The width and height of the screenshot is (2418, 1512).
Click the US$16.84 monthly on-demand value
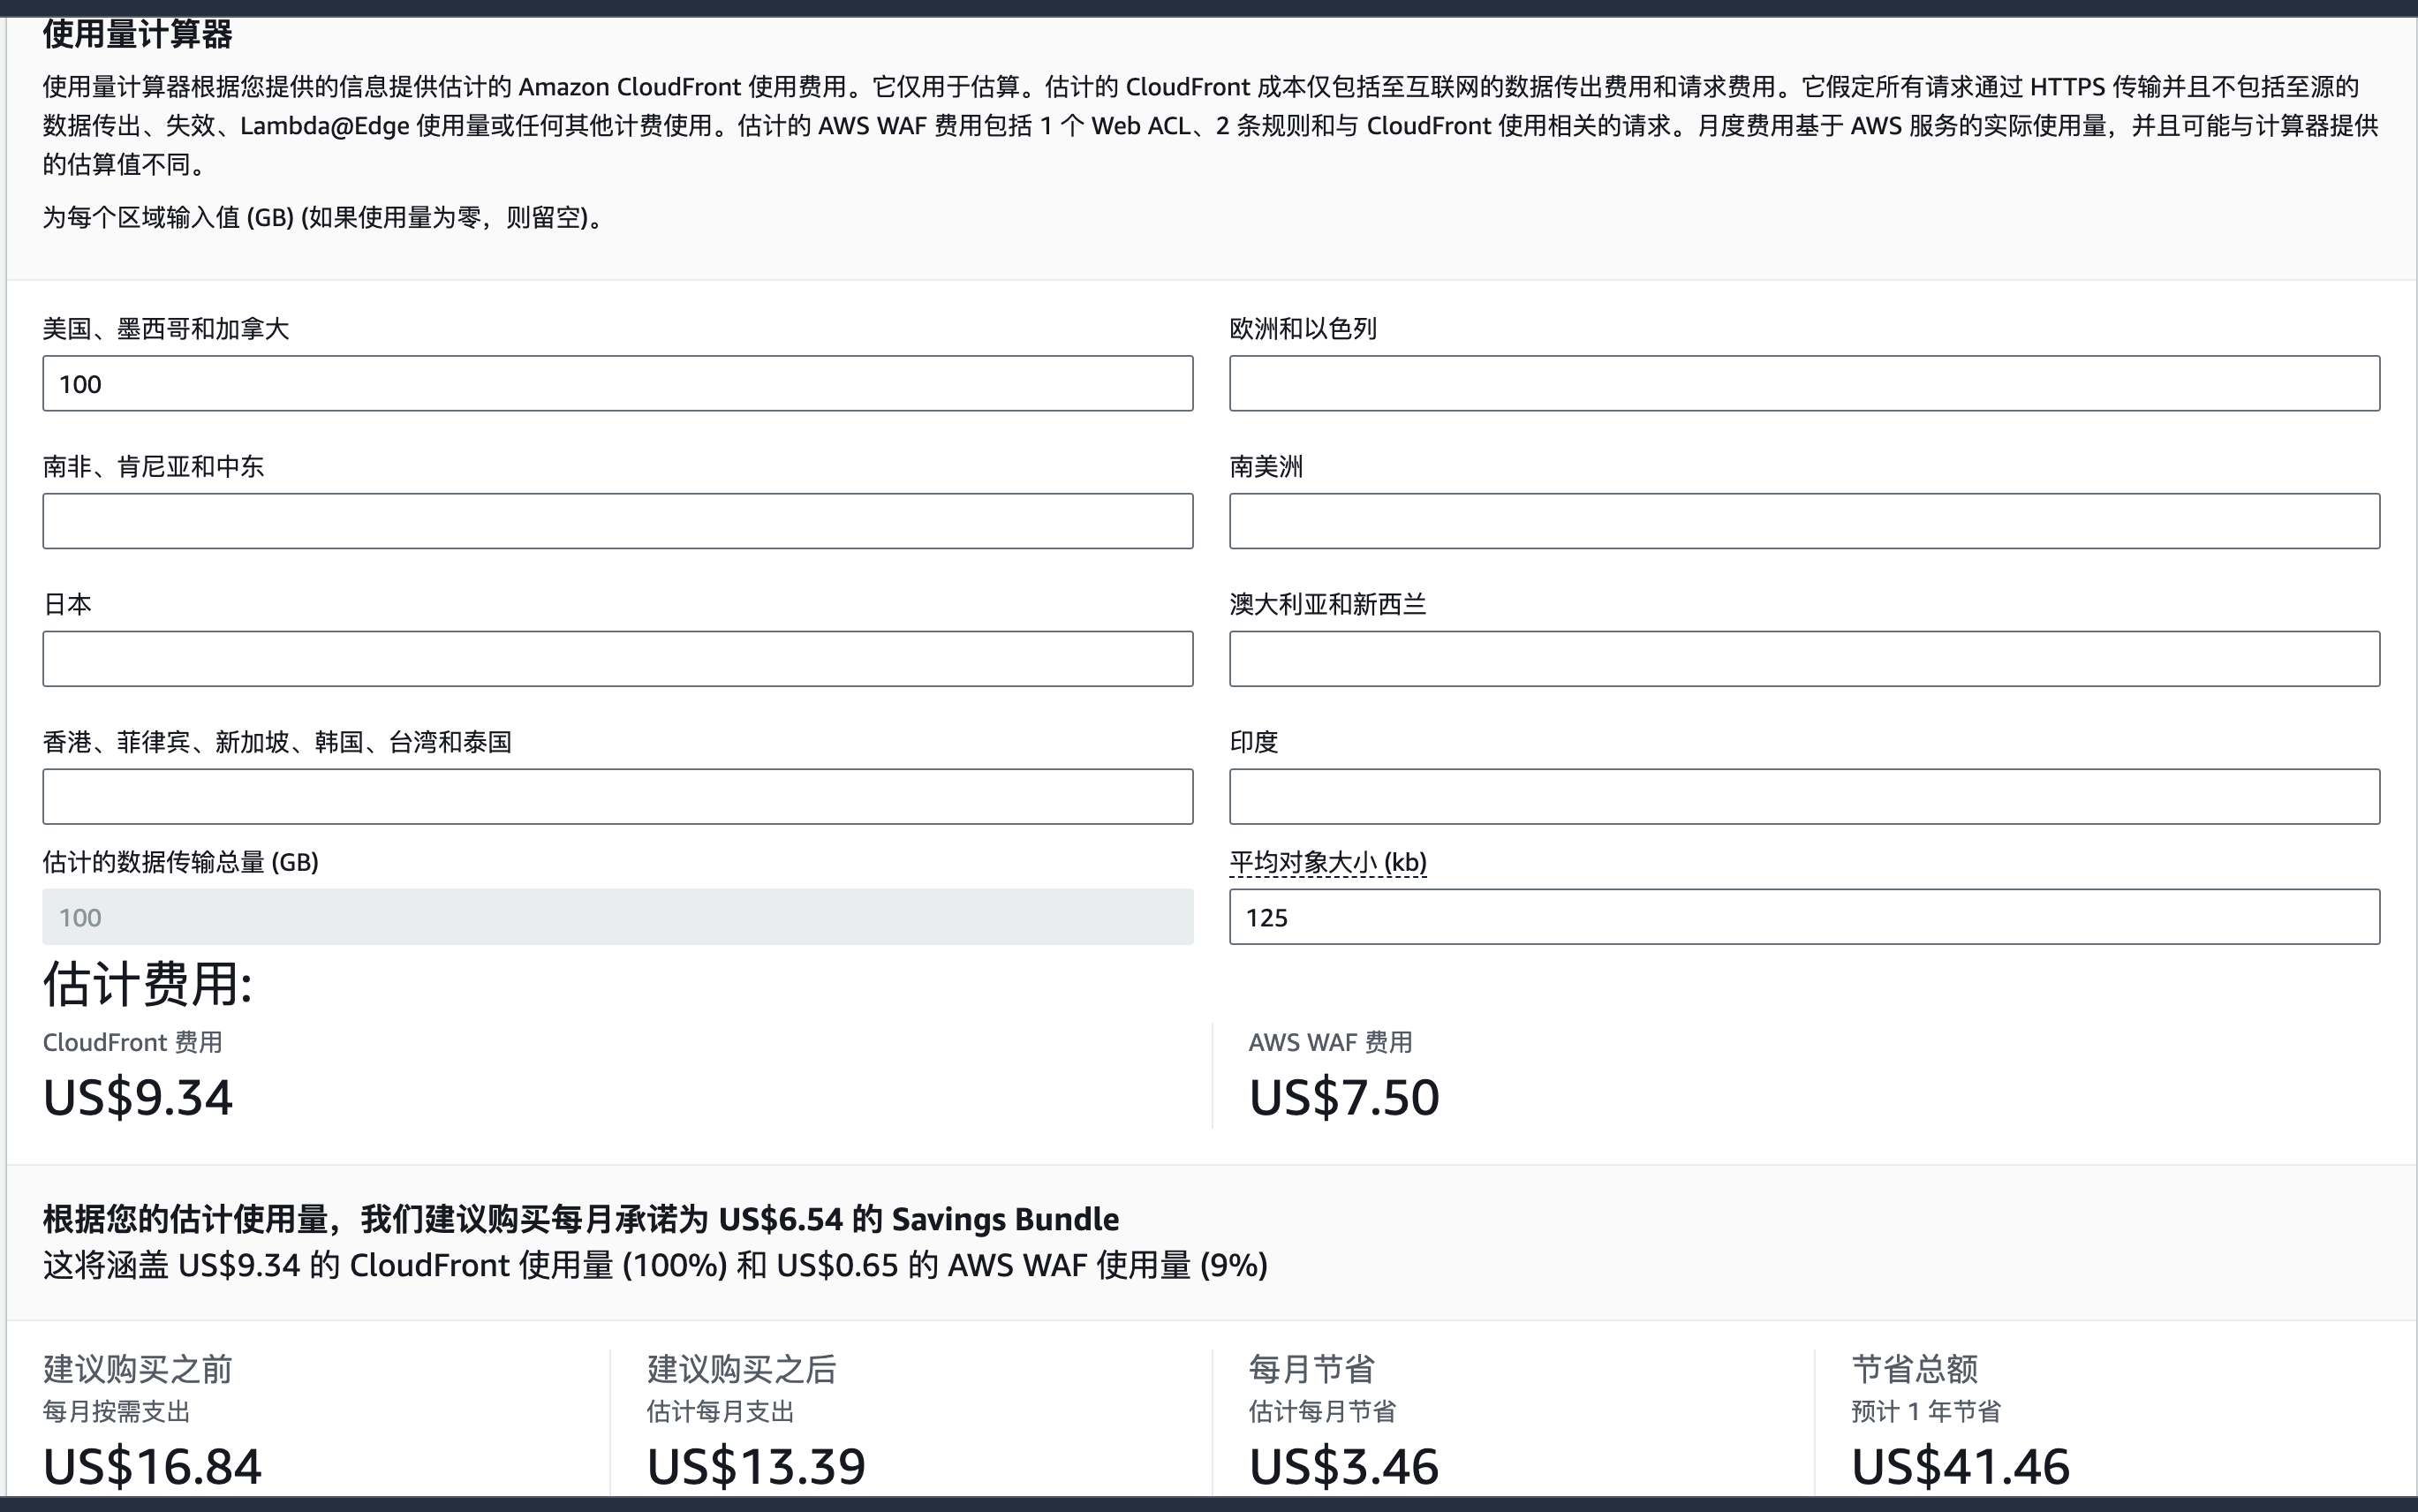tap(152, 1467)
